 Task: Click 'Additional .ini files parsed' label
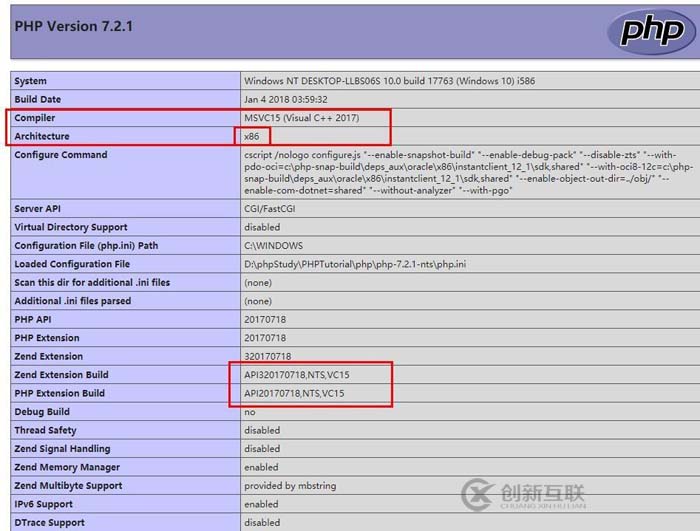tap(73, 301)
